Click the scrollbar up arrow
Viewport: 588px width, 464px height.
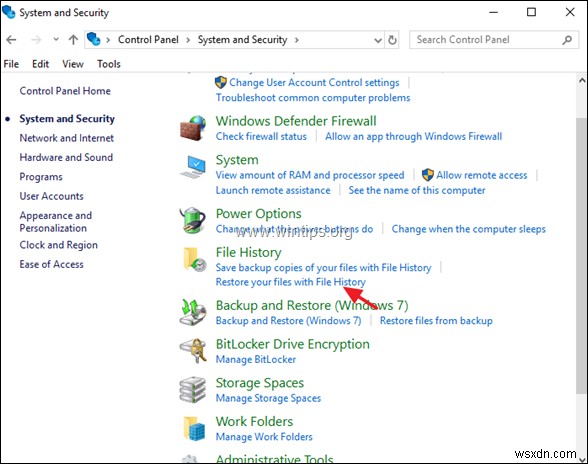click(582, 80)
